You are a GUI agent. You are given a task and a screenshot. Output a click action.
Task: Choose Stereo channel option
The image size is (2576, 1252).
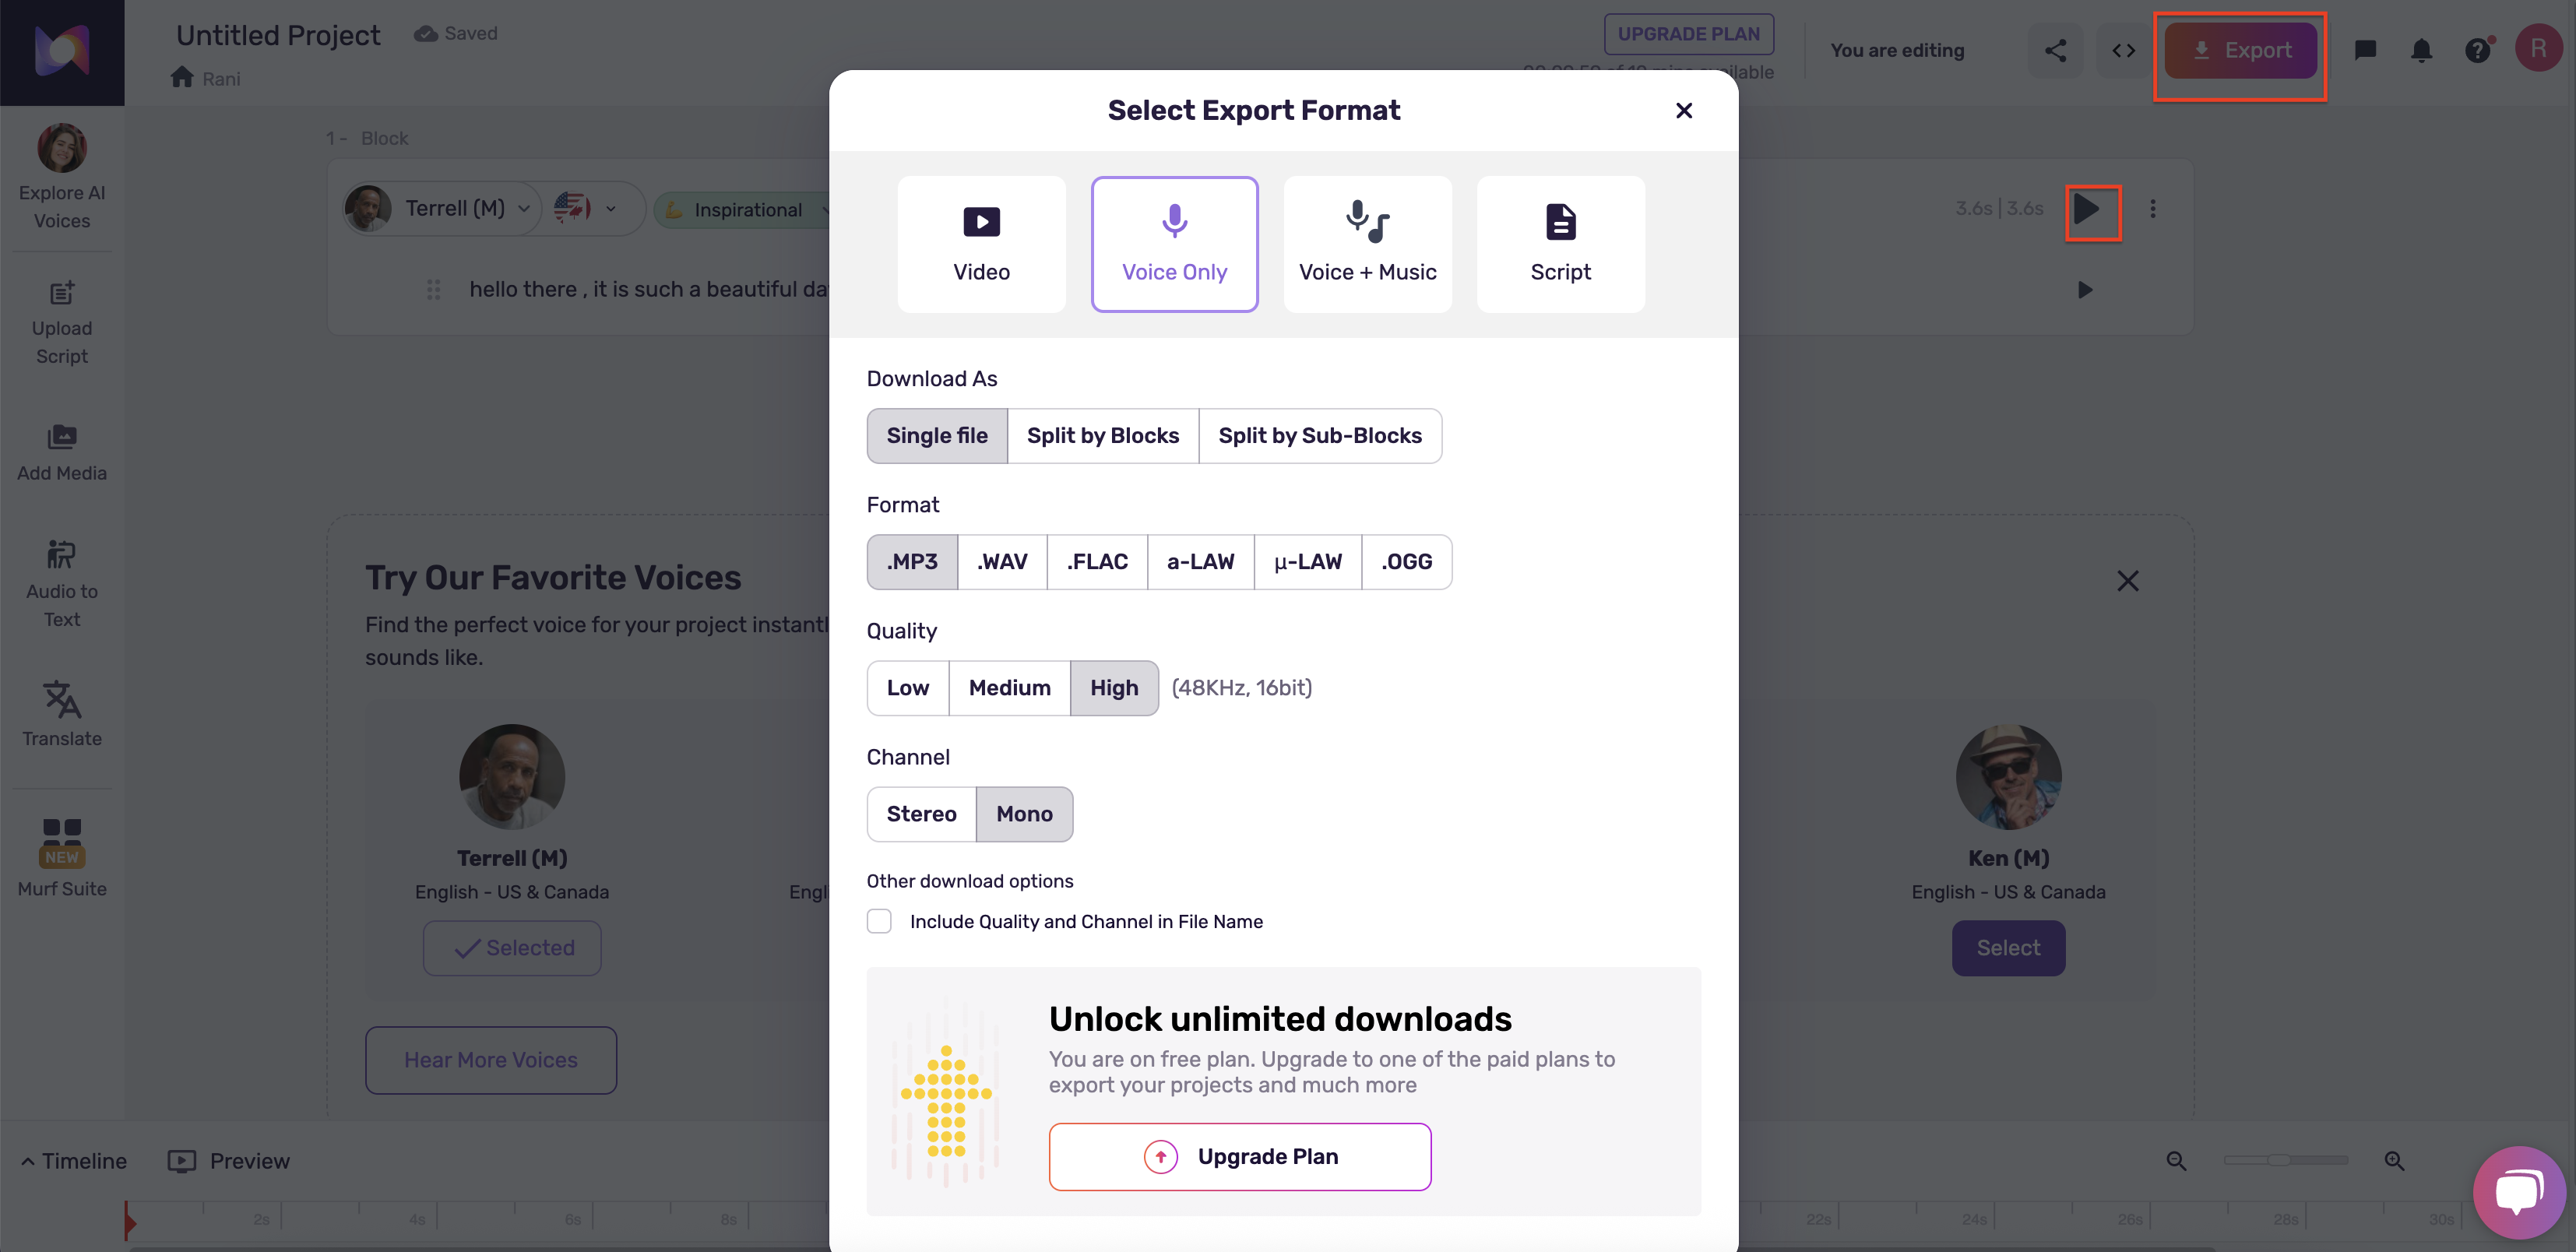921,814
